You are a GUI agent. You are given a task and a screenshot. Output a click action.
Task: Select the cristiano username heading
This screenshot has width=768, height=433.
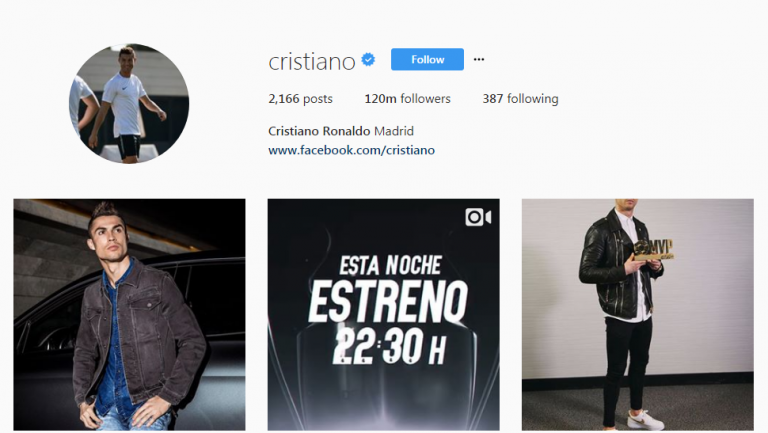[x=312, y=62]
